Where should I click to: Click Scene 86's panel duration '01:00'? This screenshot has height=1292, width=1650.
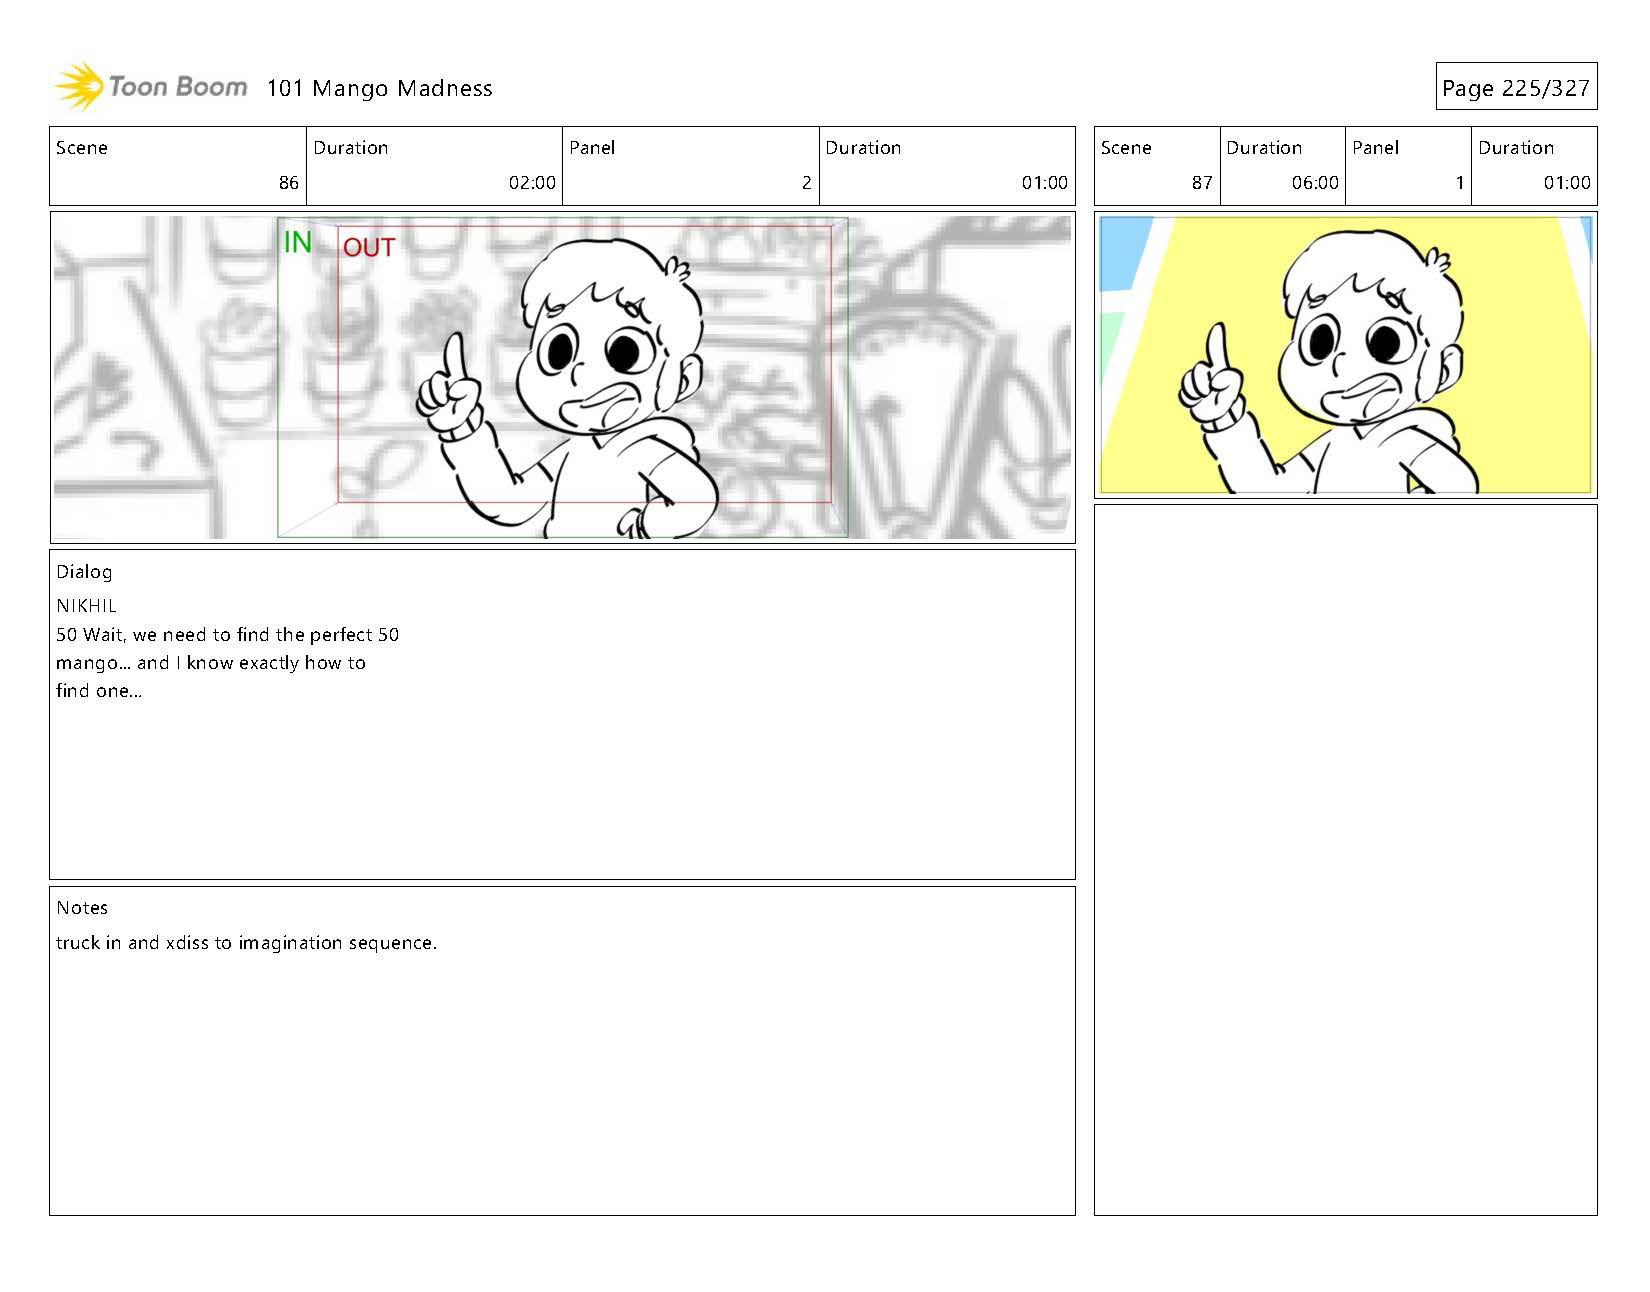click(x=1045, y=182)
